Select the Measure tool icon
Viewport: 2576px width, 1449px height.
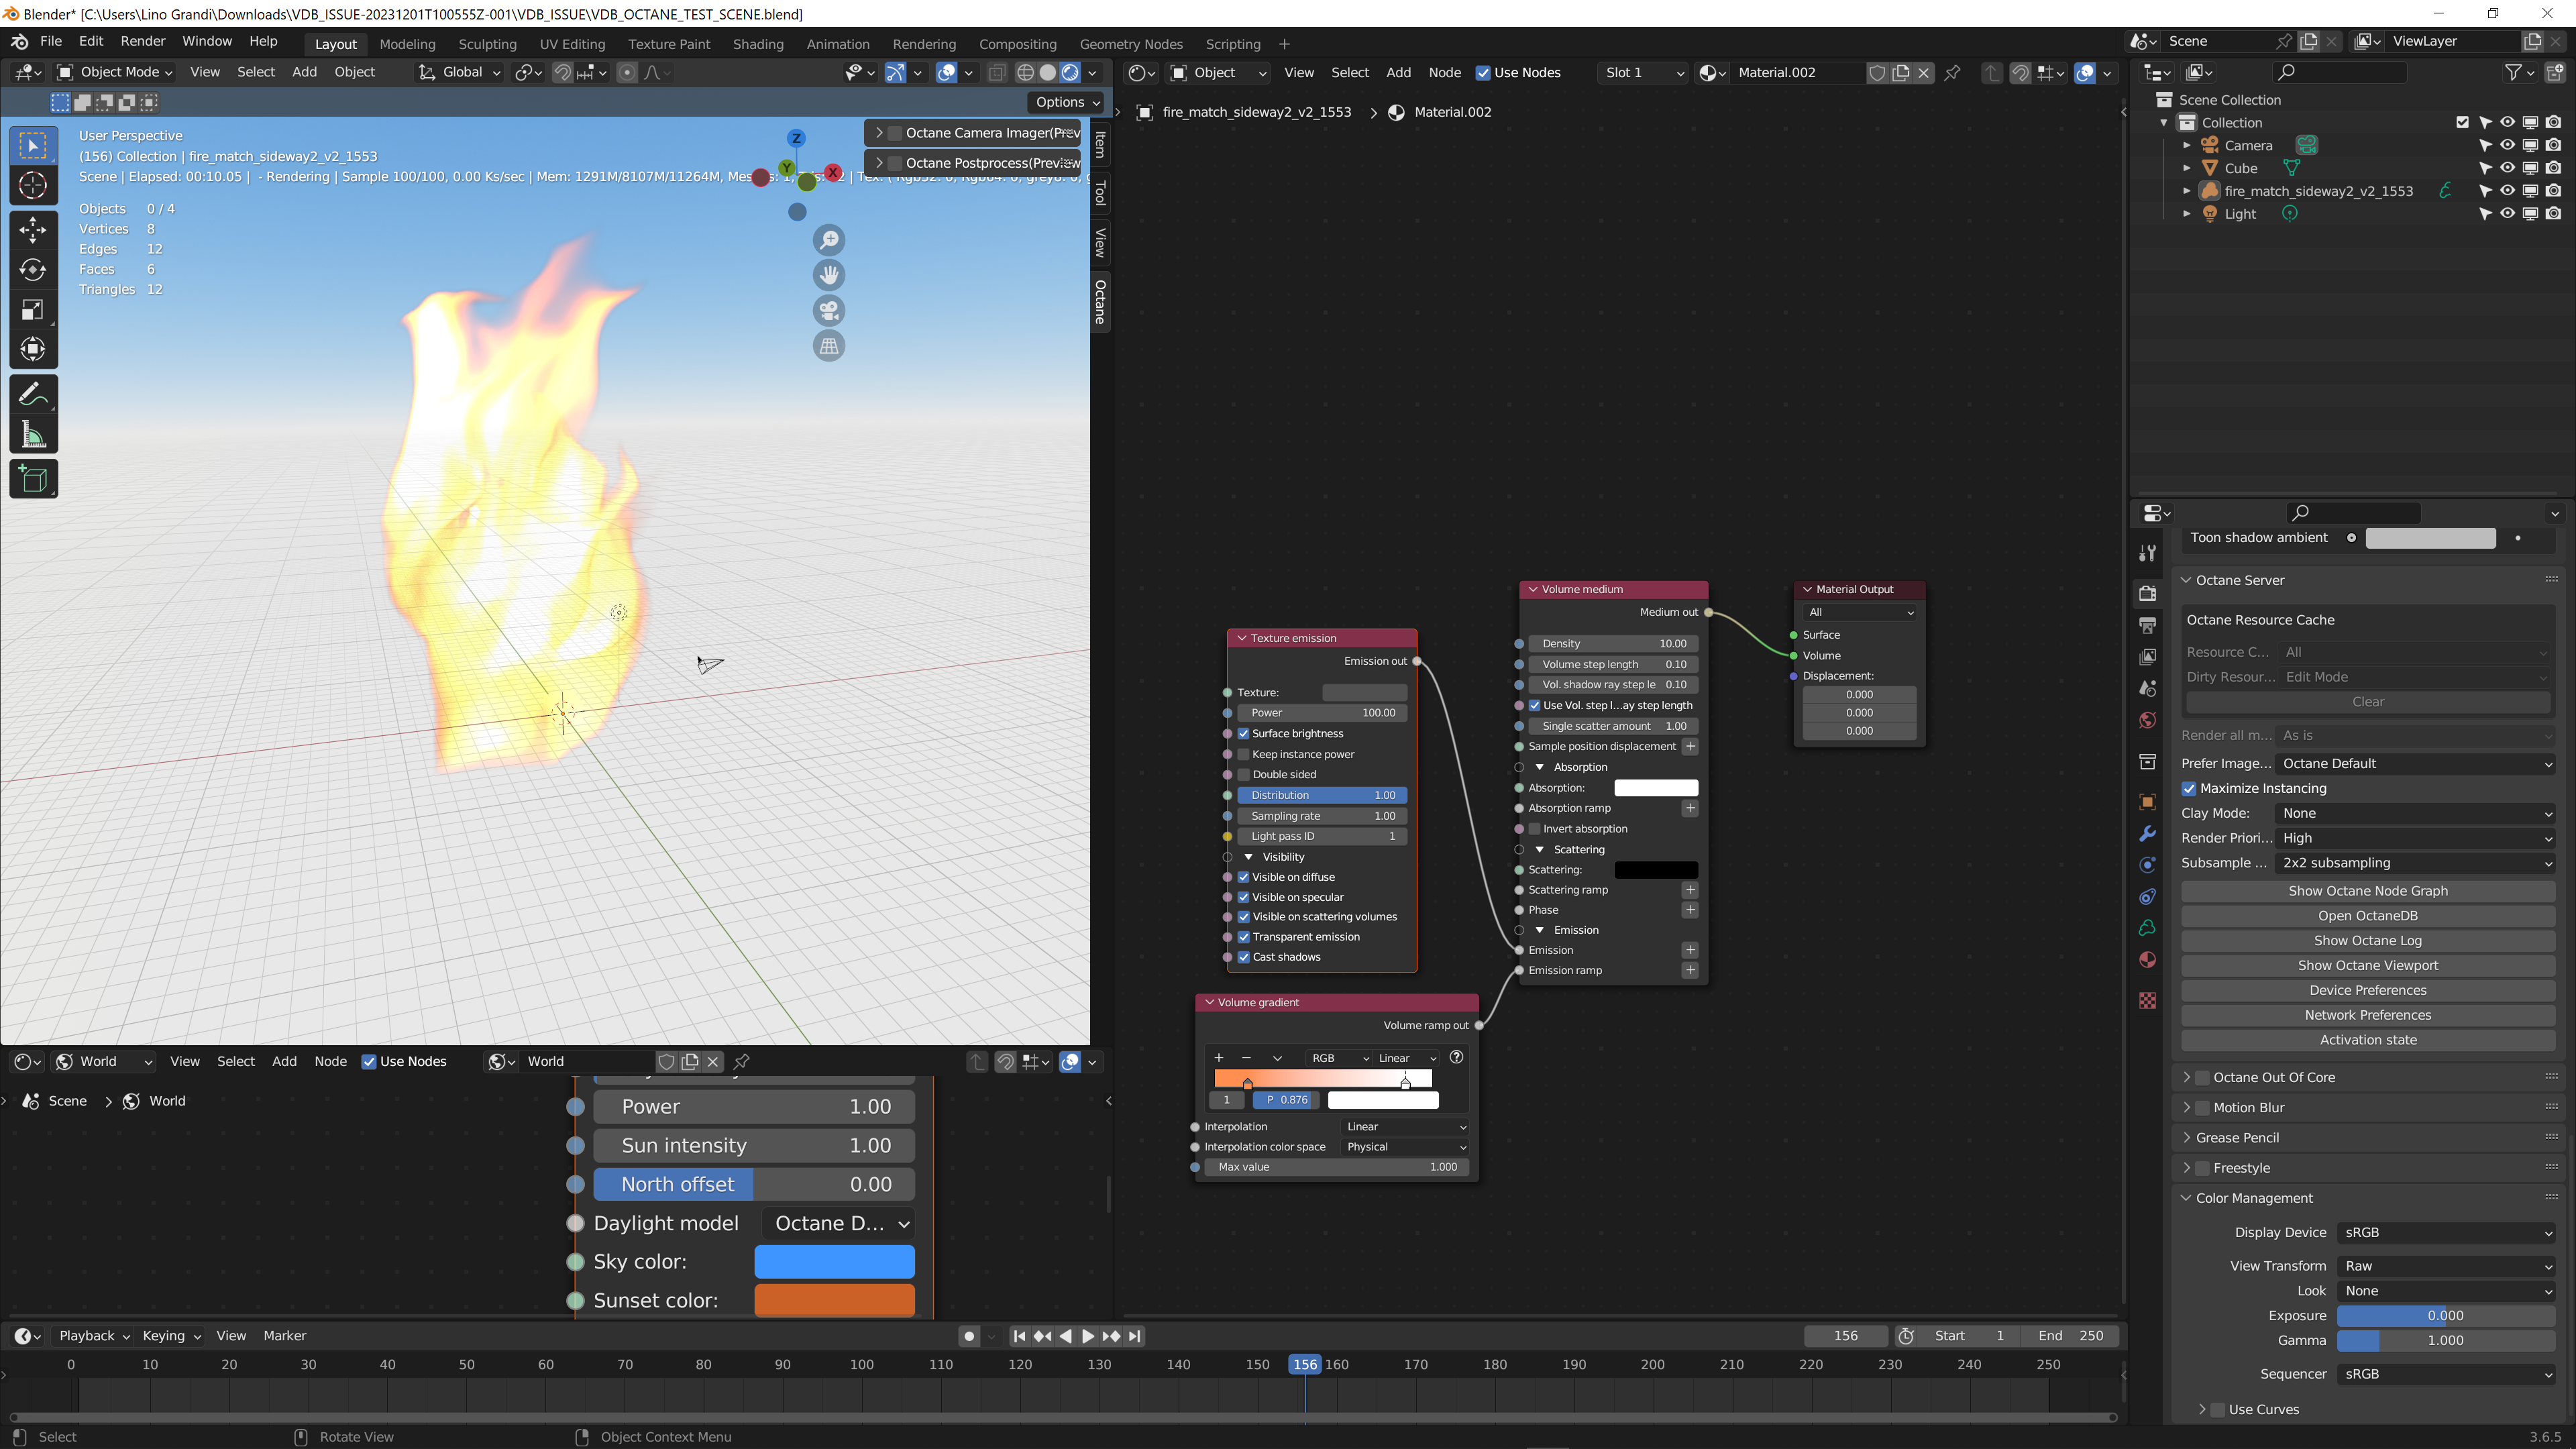pyautogui.click(x=33, y=435)
